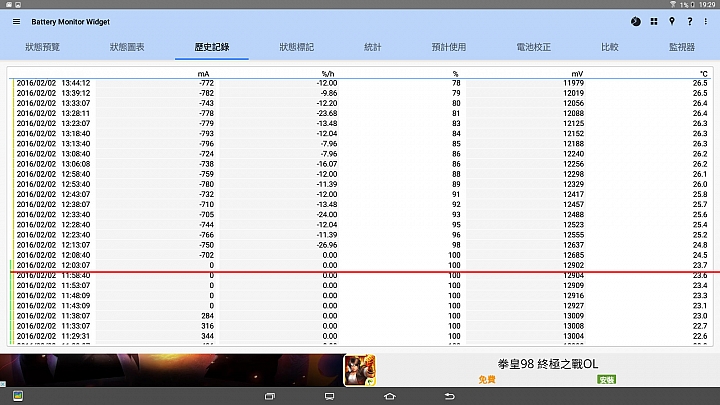The width and height of the screenshot is (720, 405).
Task: Open help question mark icon
Action: 690,22
